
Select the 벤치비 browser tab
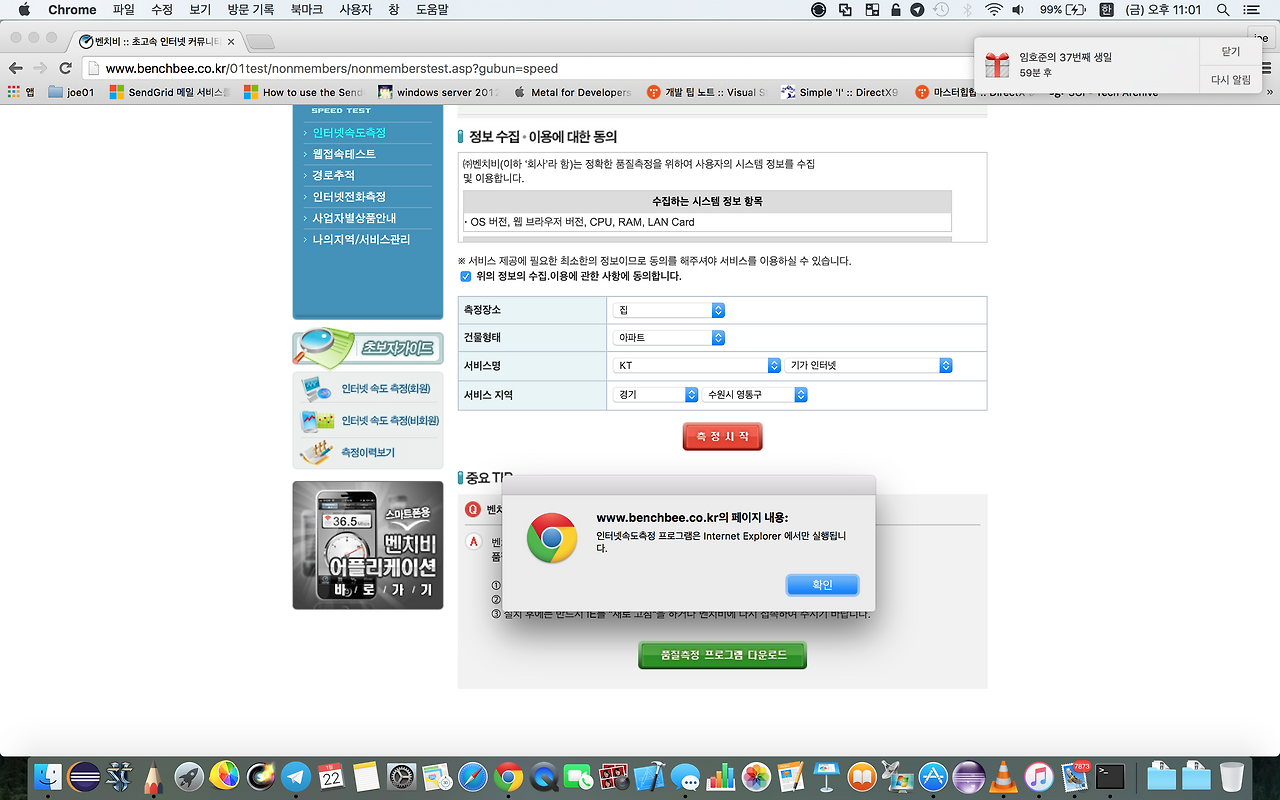[x=157, y=42]
